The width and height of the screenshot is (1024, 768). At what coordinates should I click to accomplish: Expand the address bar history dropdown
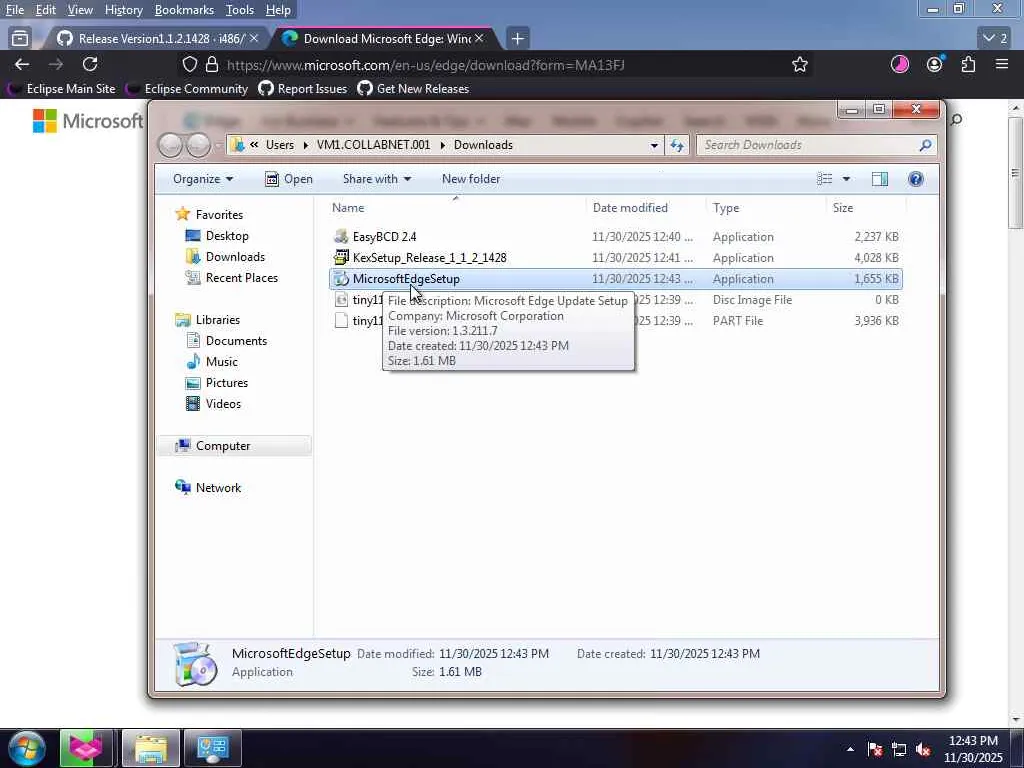pos(654,145)
